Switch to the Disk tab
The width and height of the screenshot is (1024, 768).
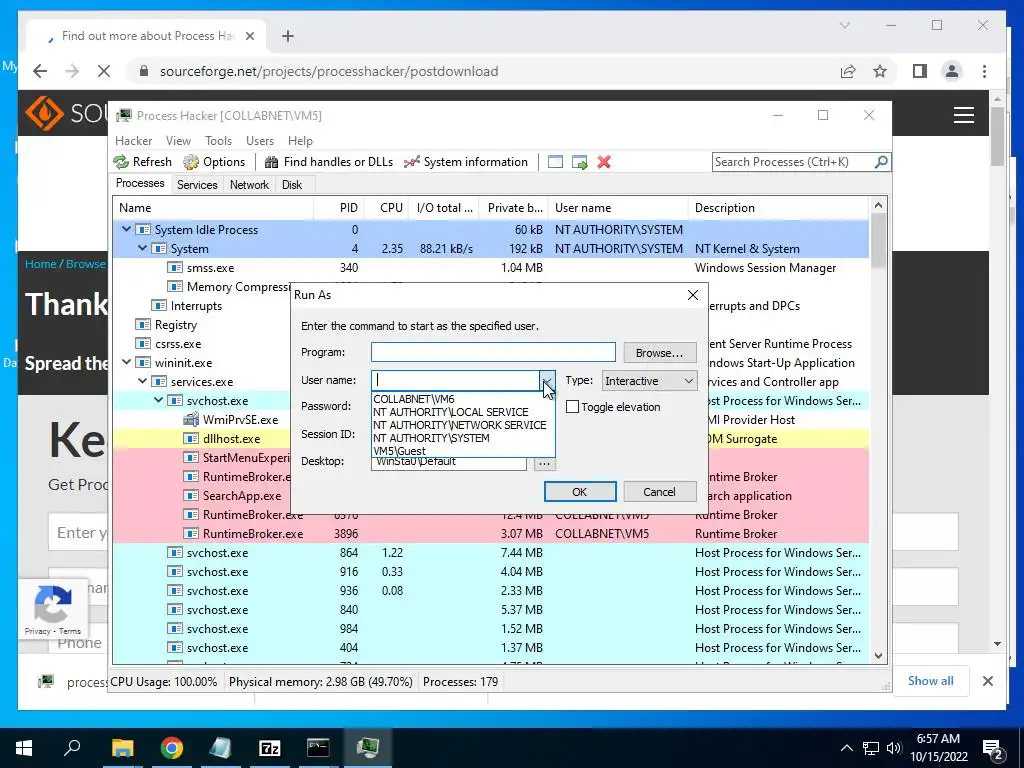(292, 185)
